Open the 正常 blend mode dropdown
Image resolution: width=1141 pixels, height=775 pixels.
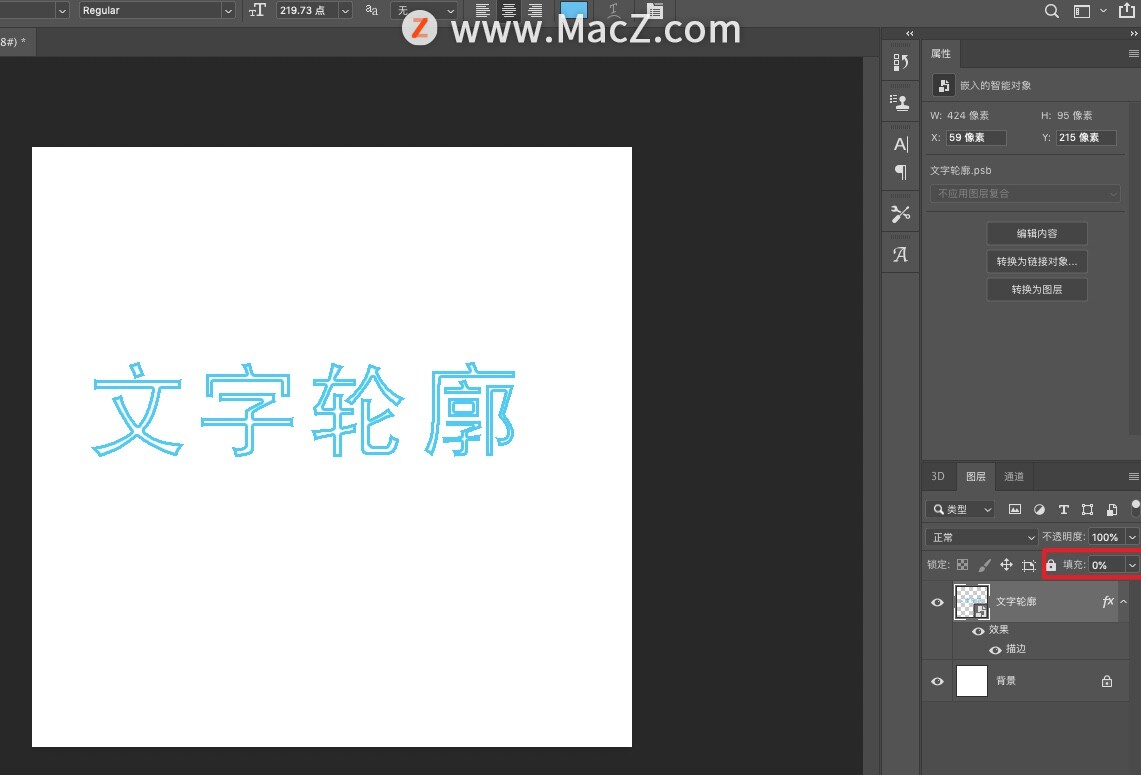pos(982,537)
